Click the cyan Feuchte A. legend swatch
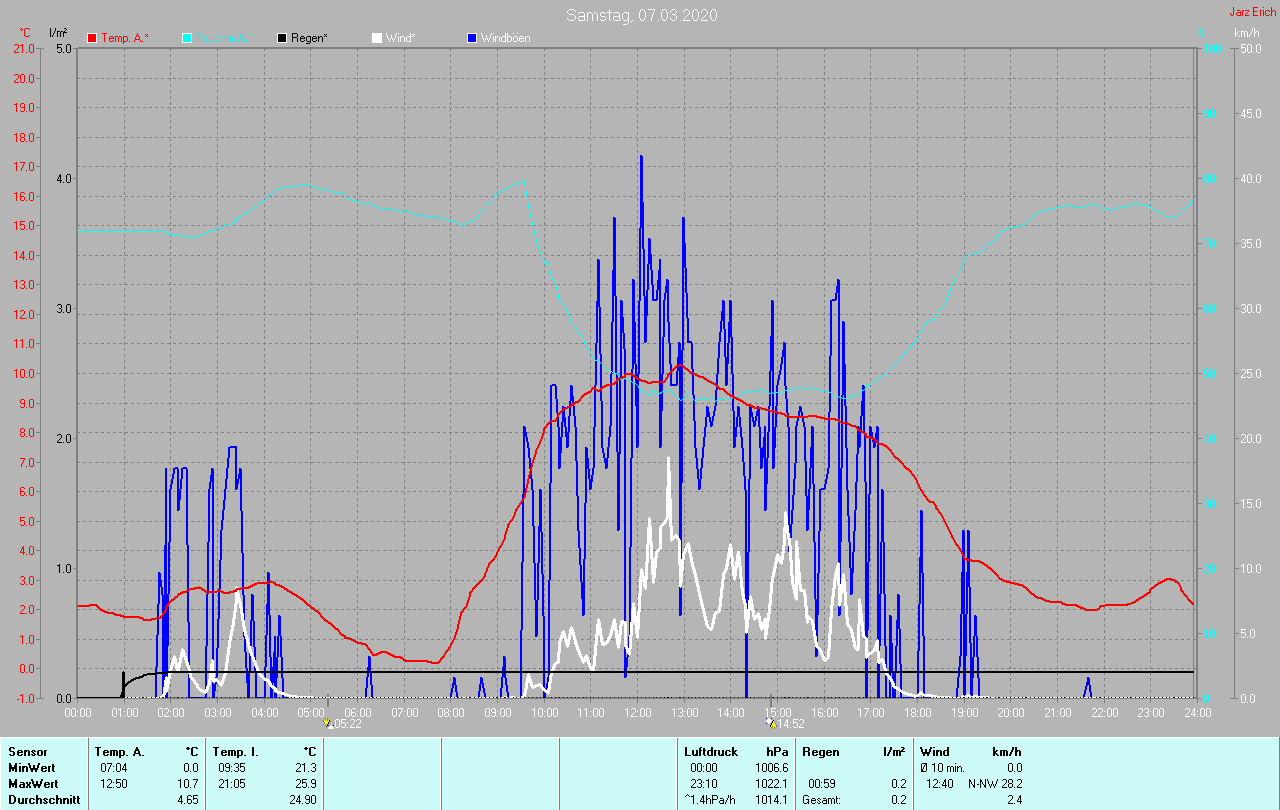 tap(187, 38)
